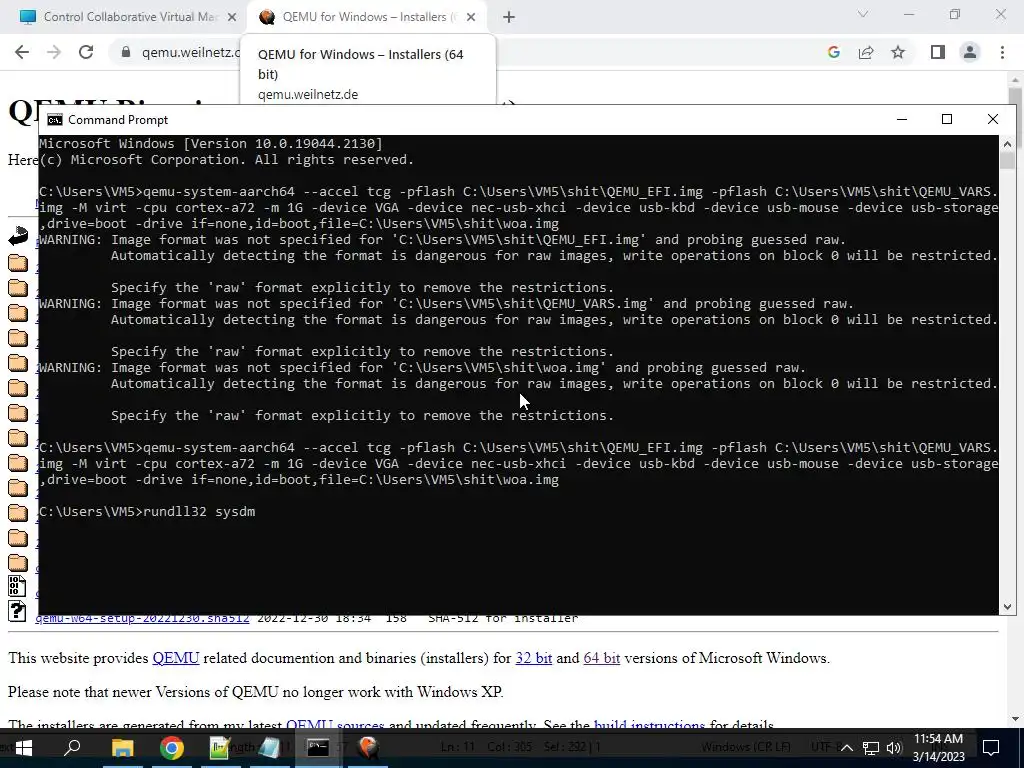Select Command Prompt taskbar button
Viewport: 1024px width, 768px height.
tap(318, 747)
